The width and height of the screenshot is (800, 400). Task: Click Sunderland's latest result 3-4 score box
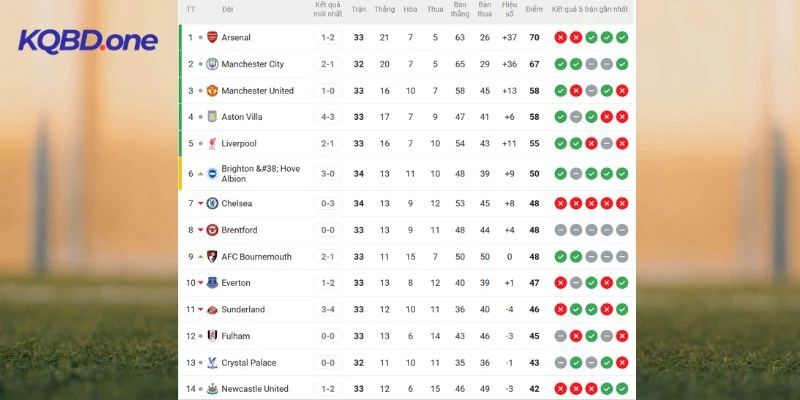coord(328,310)
